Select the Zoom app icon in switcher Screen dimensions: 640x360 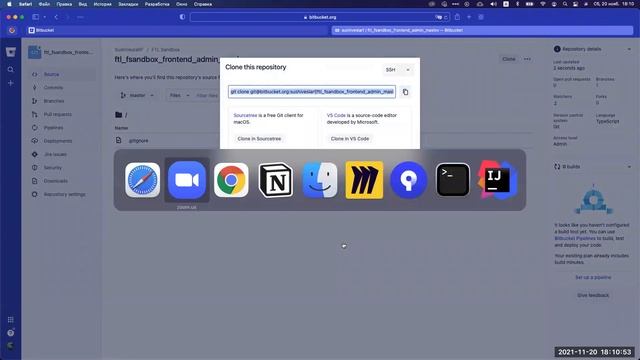coord(187,180)
